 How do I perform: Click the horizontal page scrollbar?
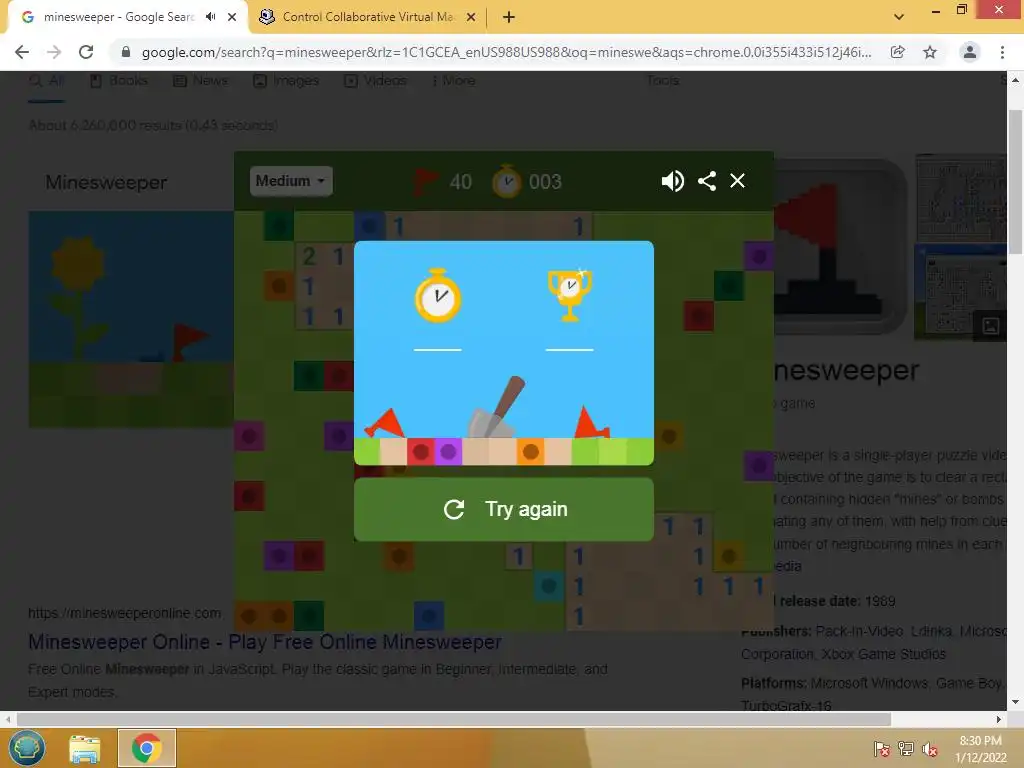(x=454, y=719)
